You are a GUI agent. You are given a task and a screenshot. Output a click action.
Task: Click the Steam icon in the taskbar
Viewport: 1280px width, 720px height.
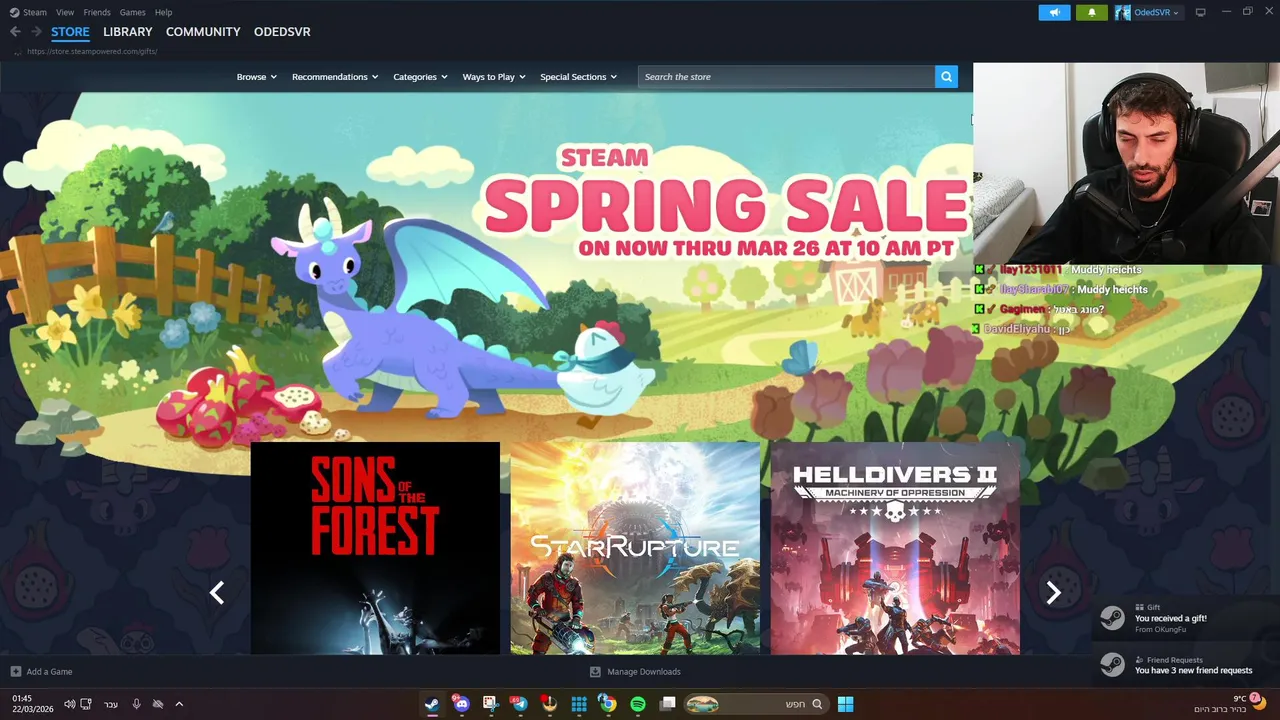tap(431, 704)
